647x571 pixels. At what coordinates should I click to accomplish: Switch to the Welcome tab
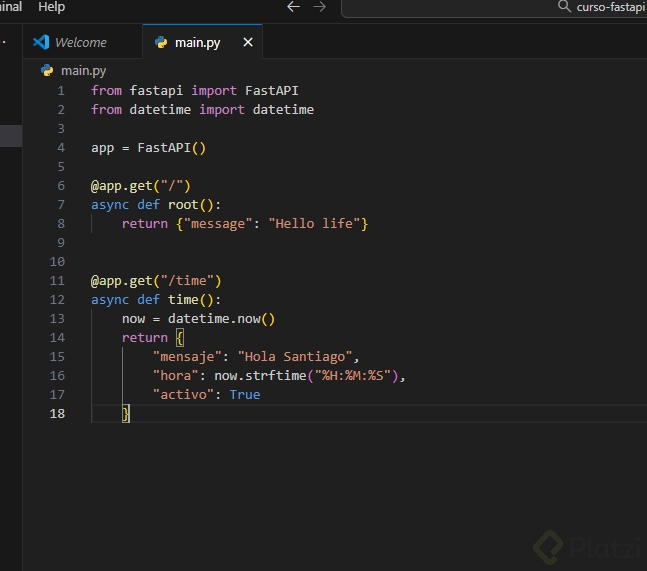pyautogui.click(x=80, y=42)
